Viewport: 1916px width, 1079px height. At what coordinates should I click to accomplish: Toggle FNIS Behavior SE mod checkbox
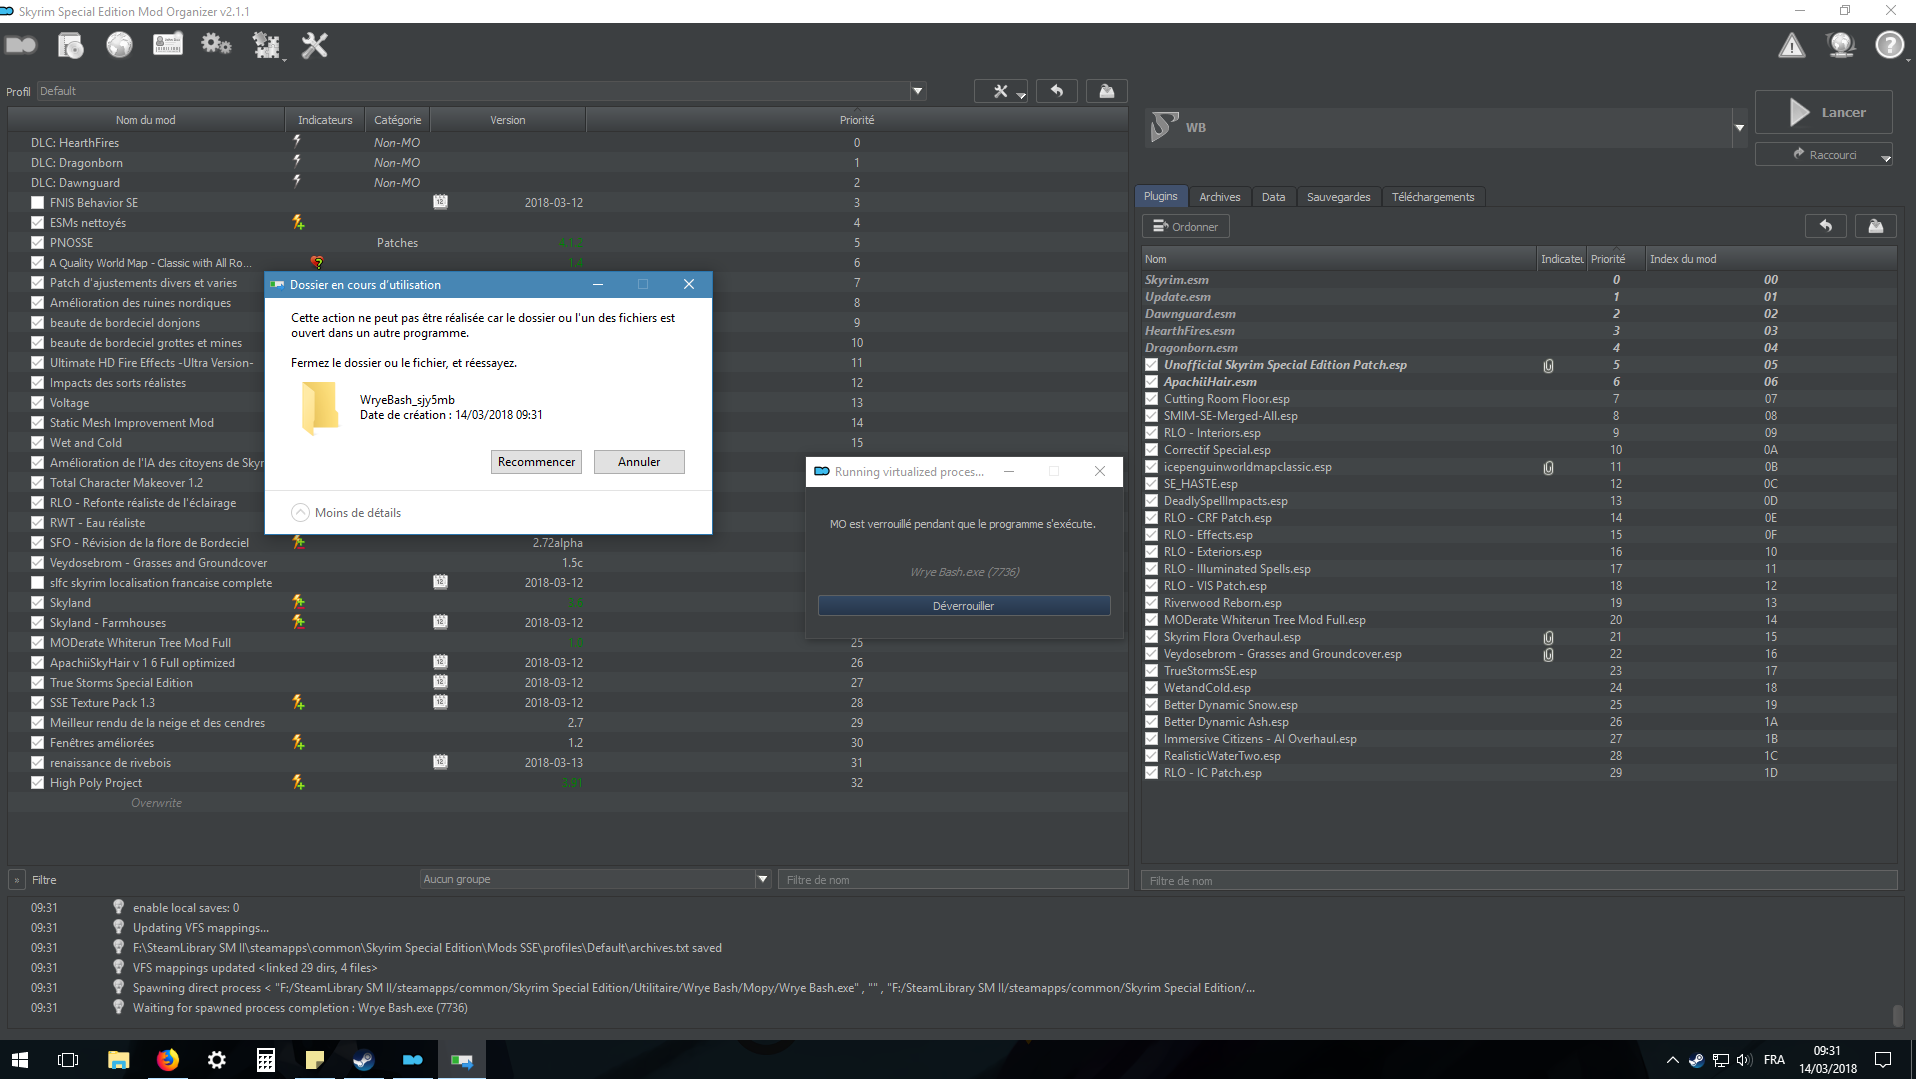pyautogui.click(x=37, y=202)
